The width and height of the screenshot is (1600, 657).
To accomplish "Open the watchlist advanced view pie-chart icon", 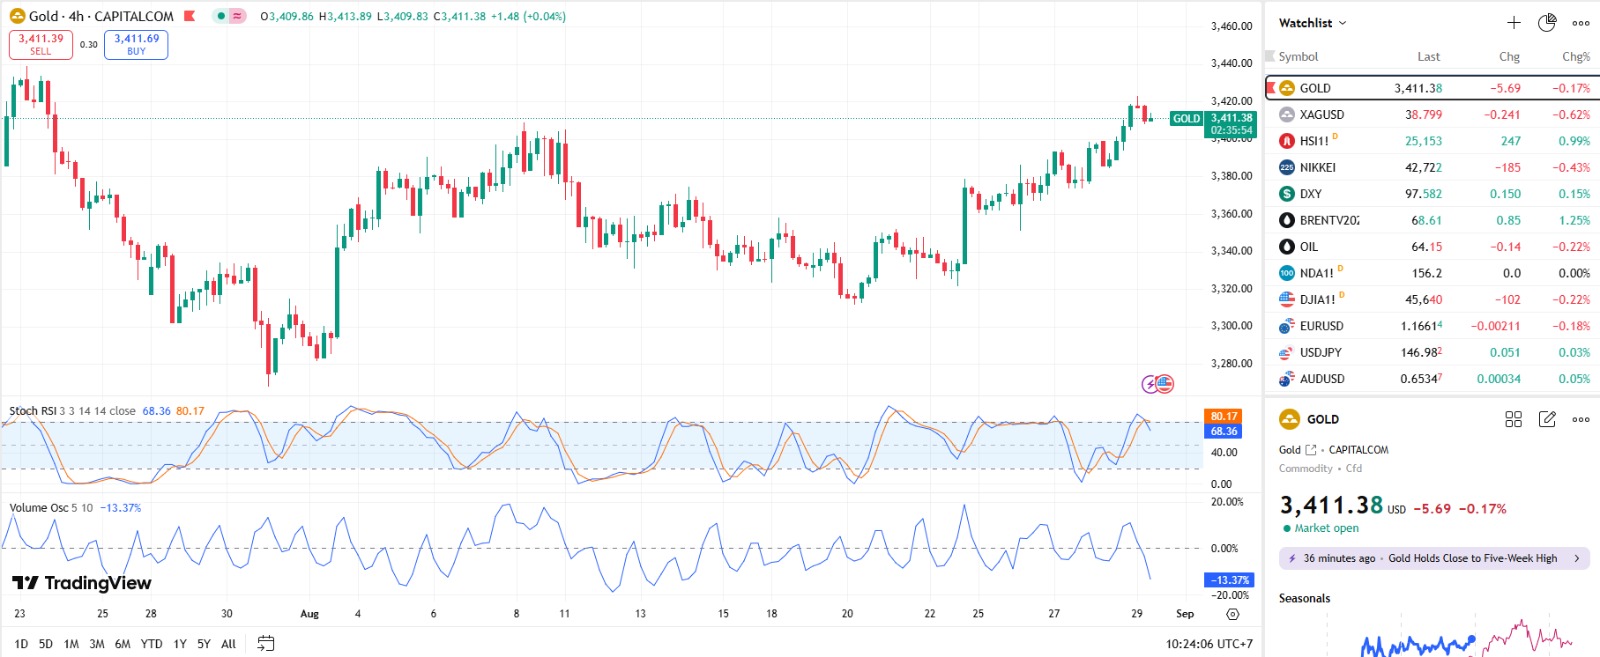I will (1547, 23).
